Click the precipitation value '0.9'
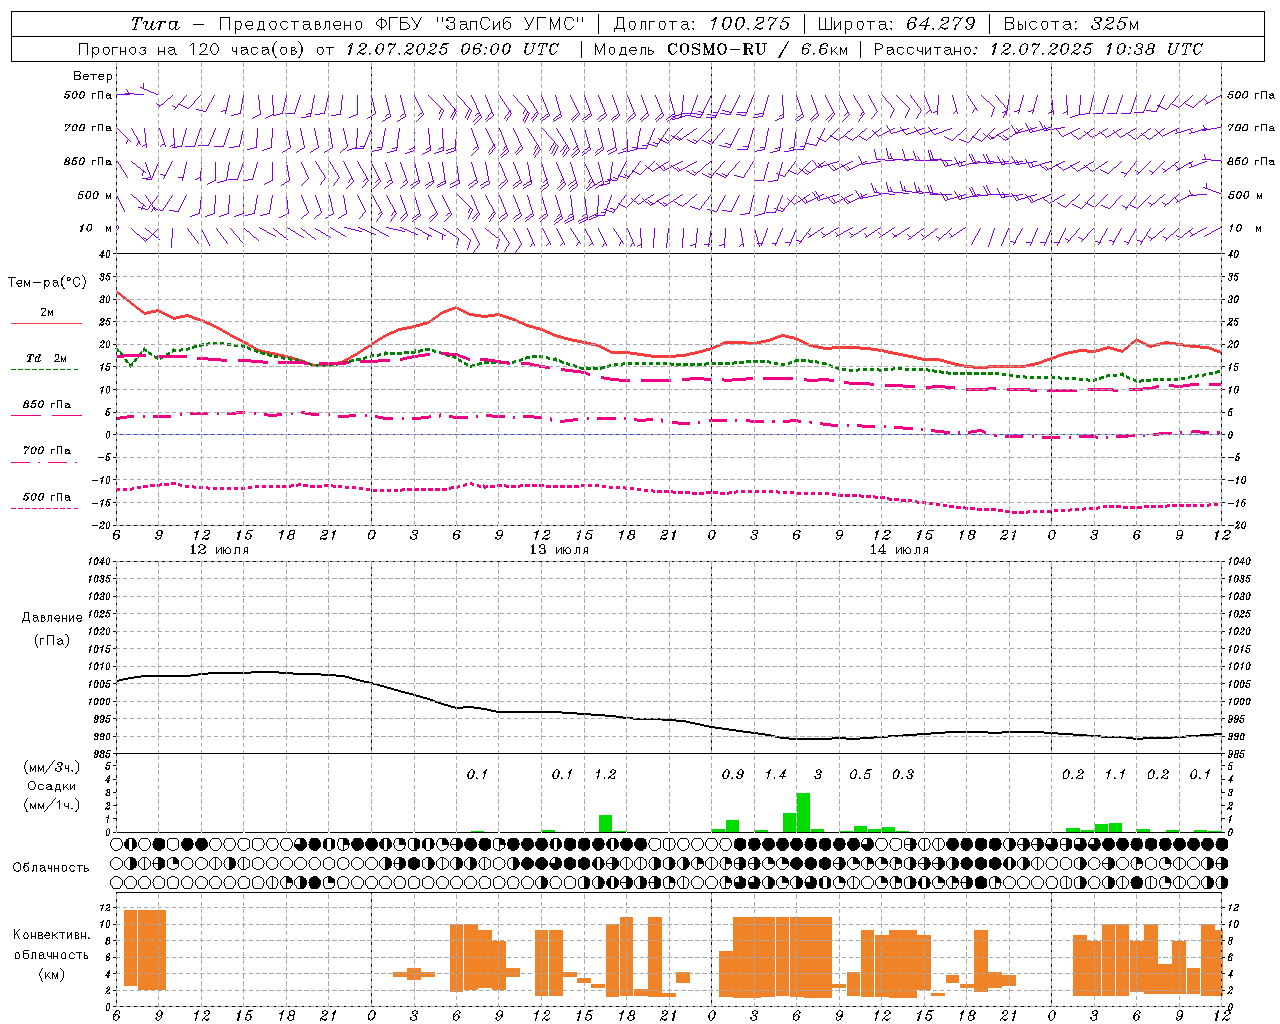The height and width of the screenshot is (1024, 1280). tap(733, 775)
